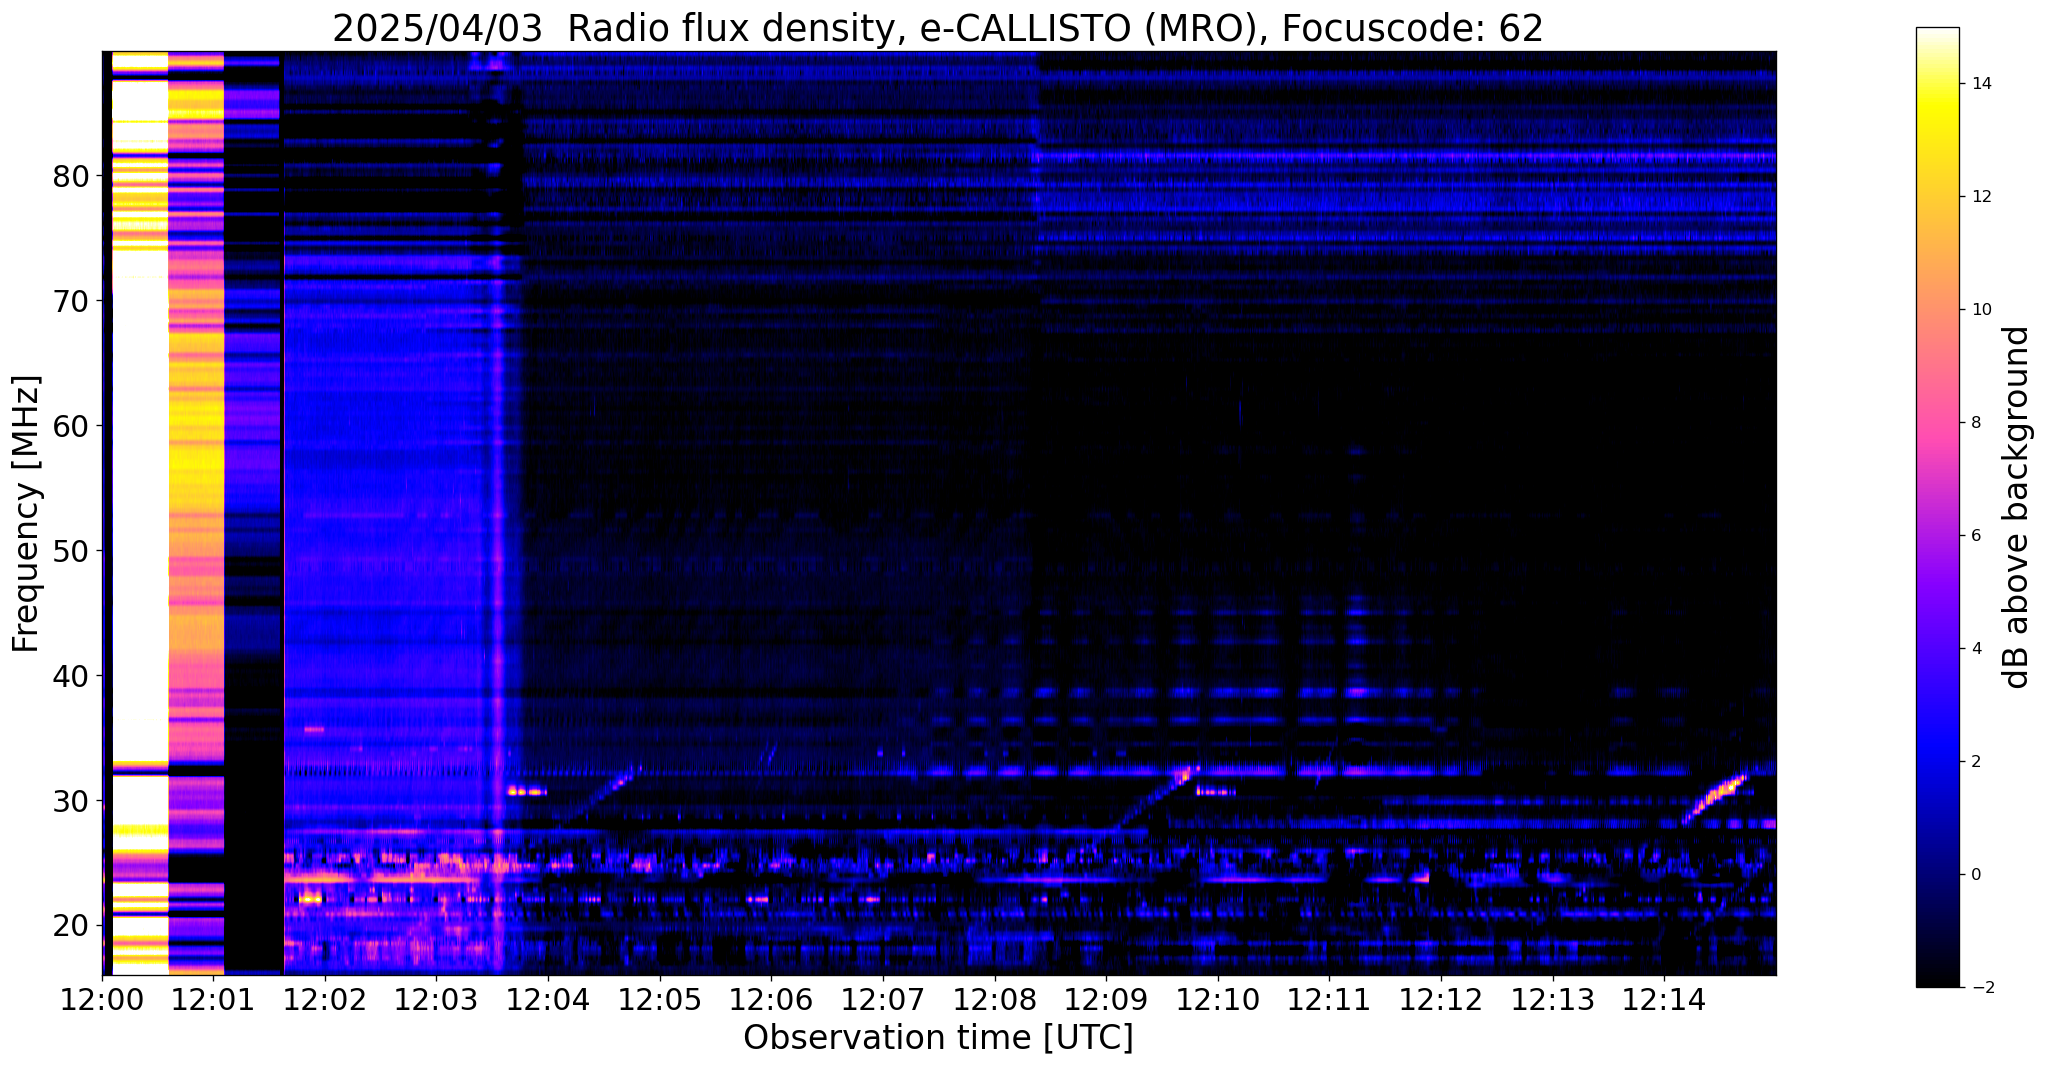Click the 'dB above background' colorbar label
Screen dimensions: 2047x1067
[2017, 507]
